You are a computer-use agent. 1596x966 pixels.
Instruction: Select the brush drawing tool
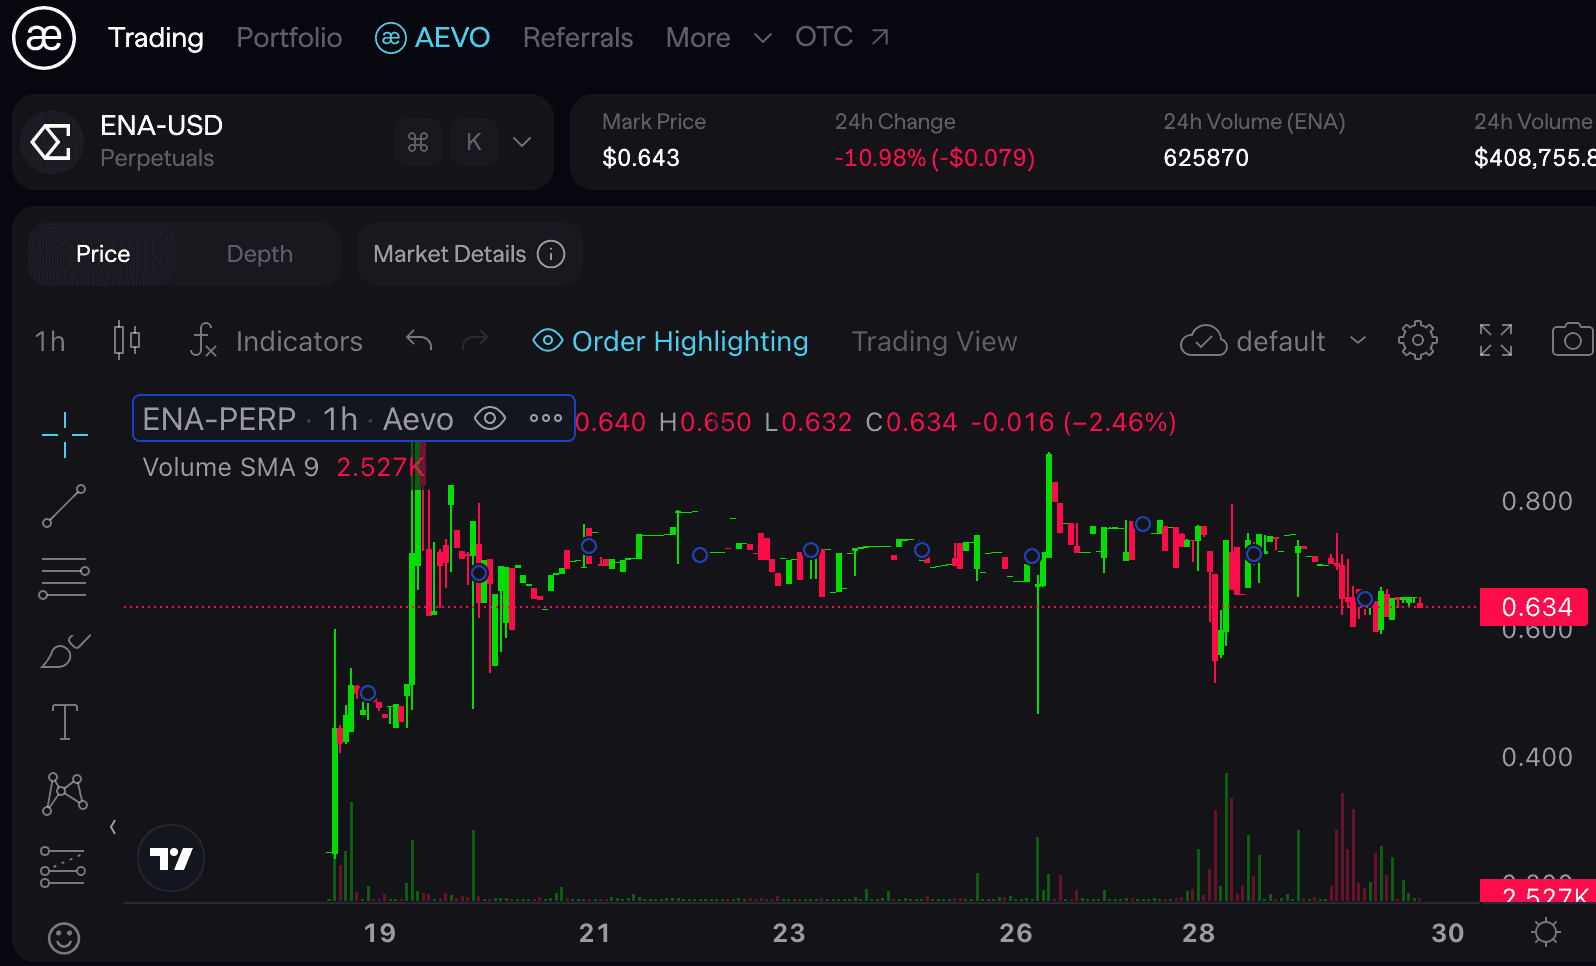click(x=64, y=651)
